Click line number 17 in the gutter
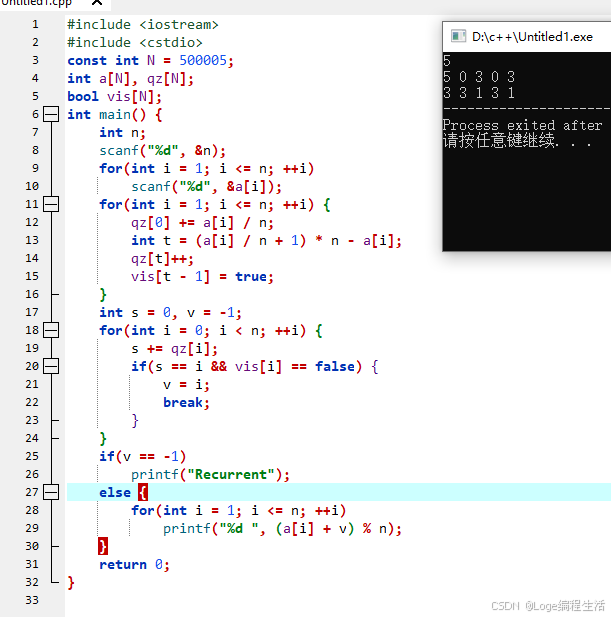 coord(32,312)
